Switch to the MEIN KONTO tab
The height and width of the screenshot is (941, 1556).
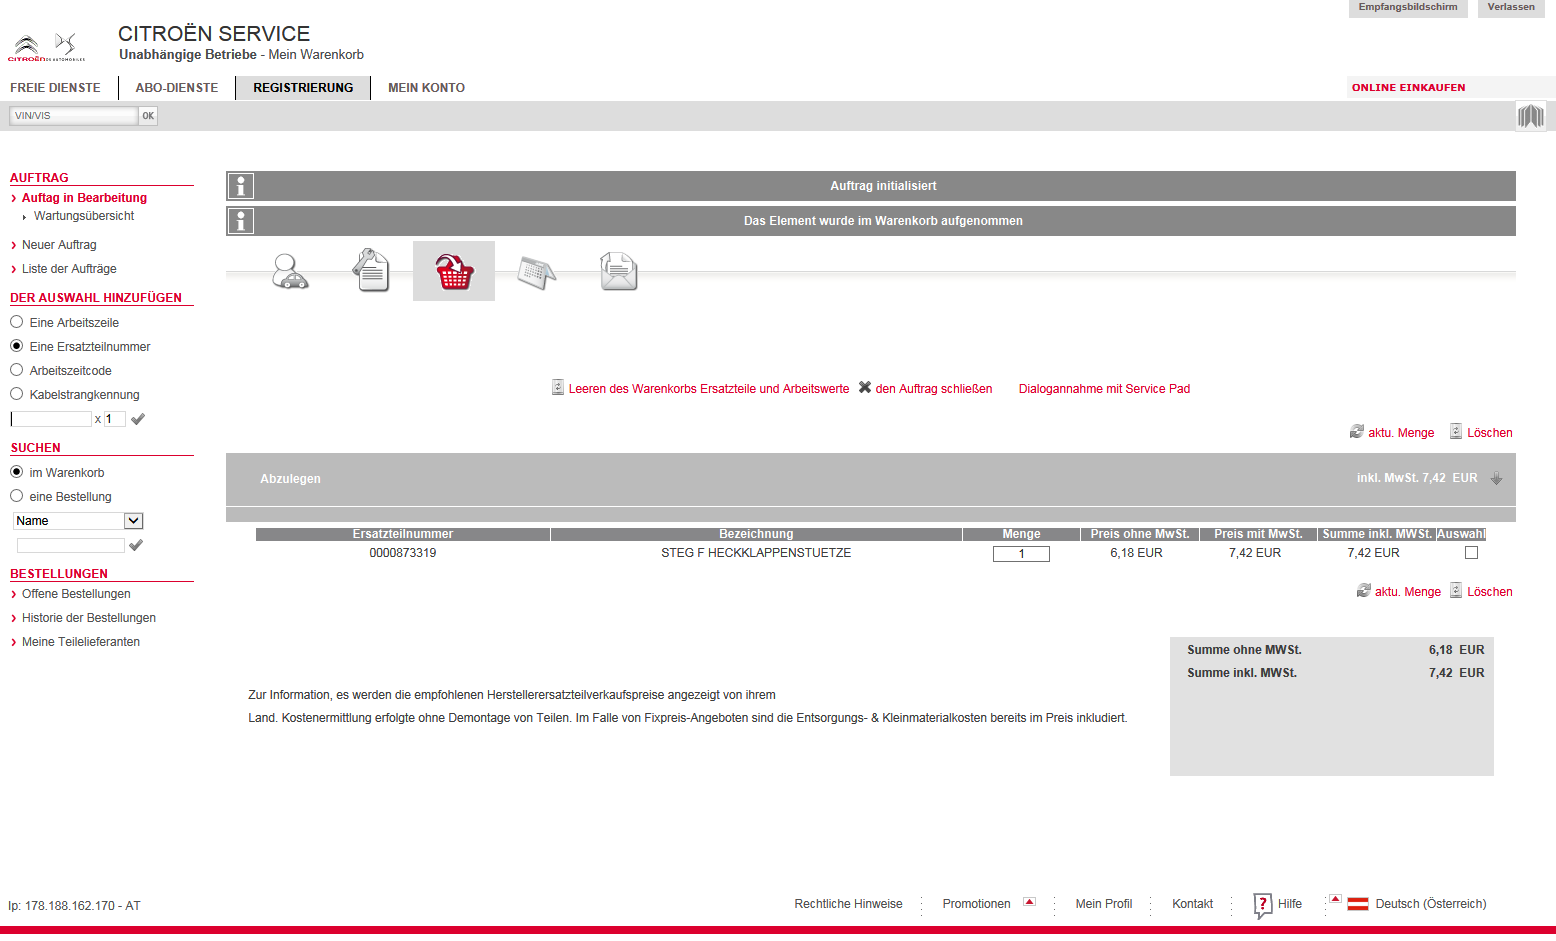[x=426, y=88]
